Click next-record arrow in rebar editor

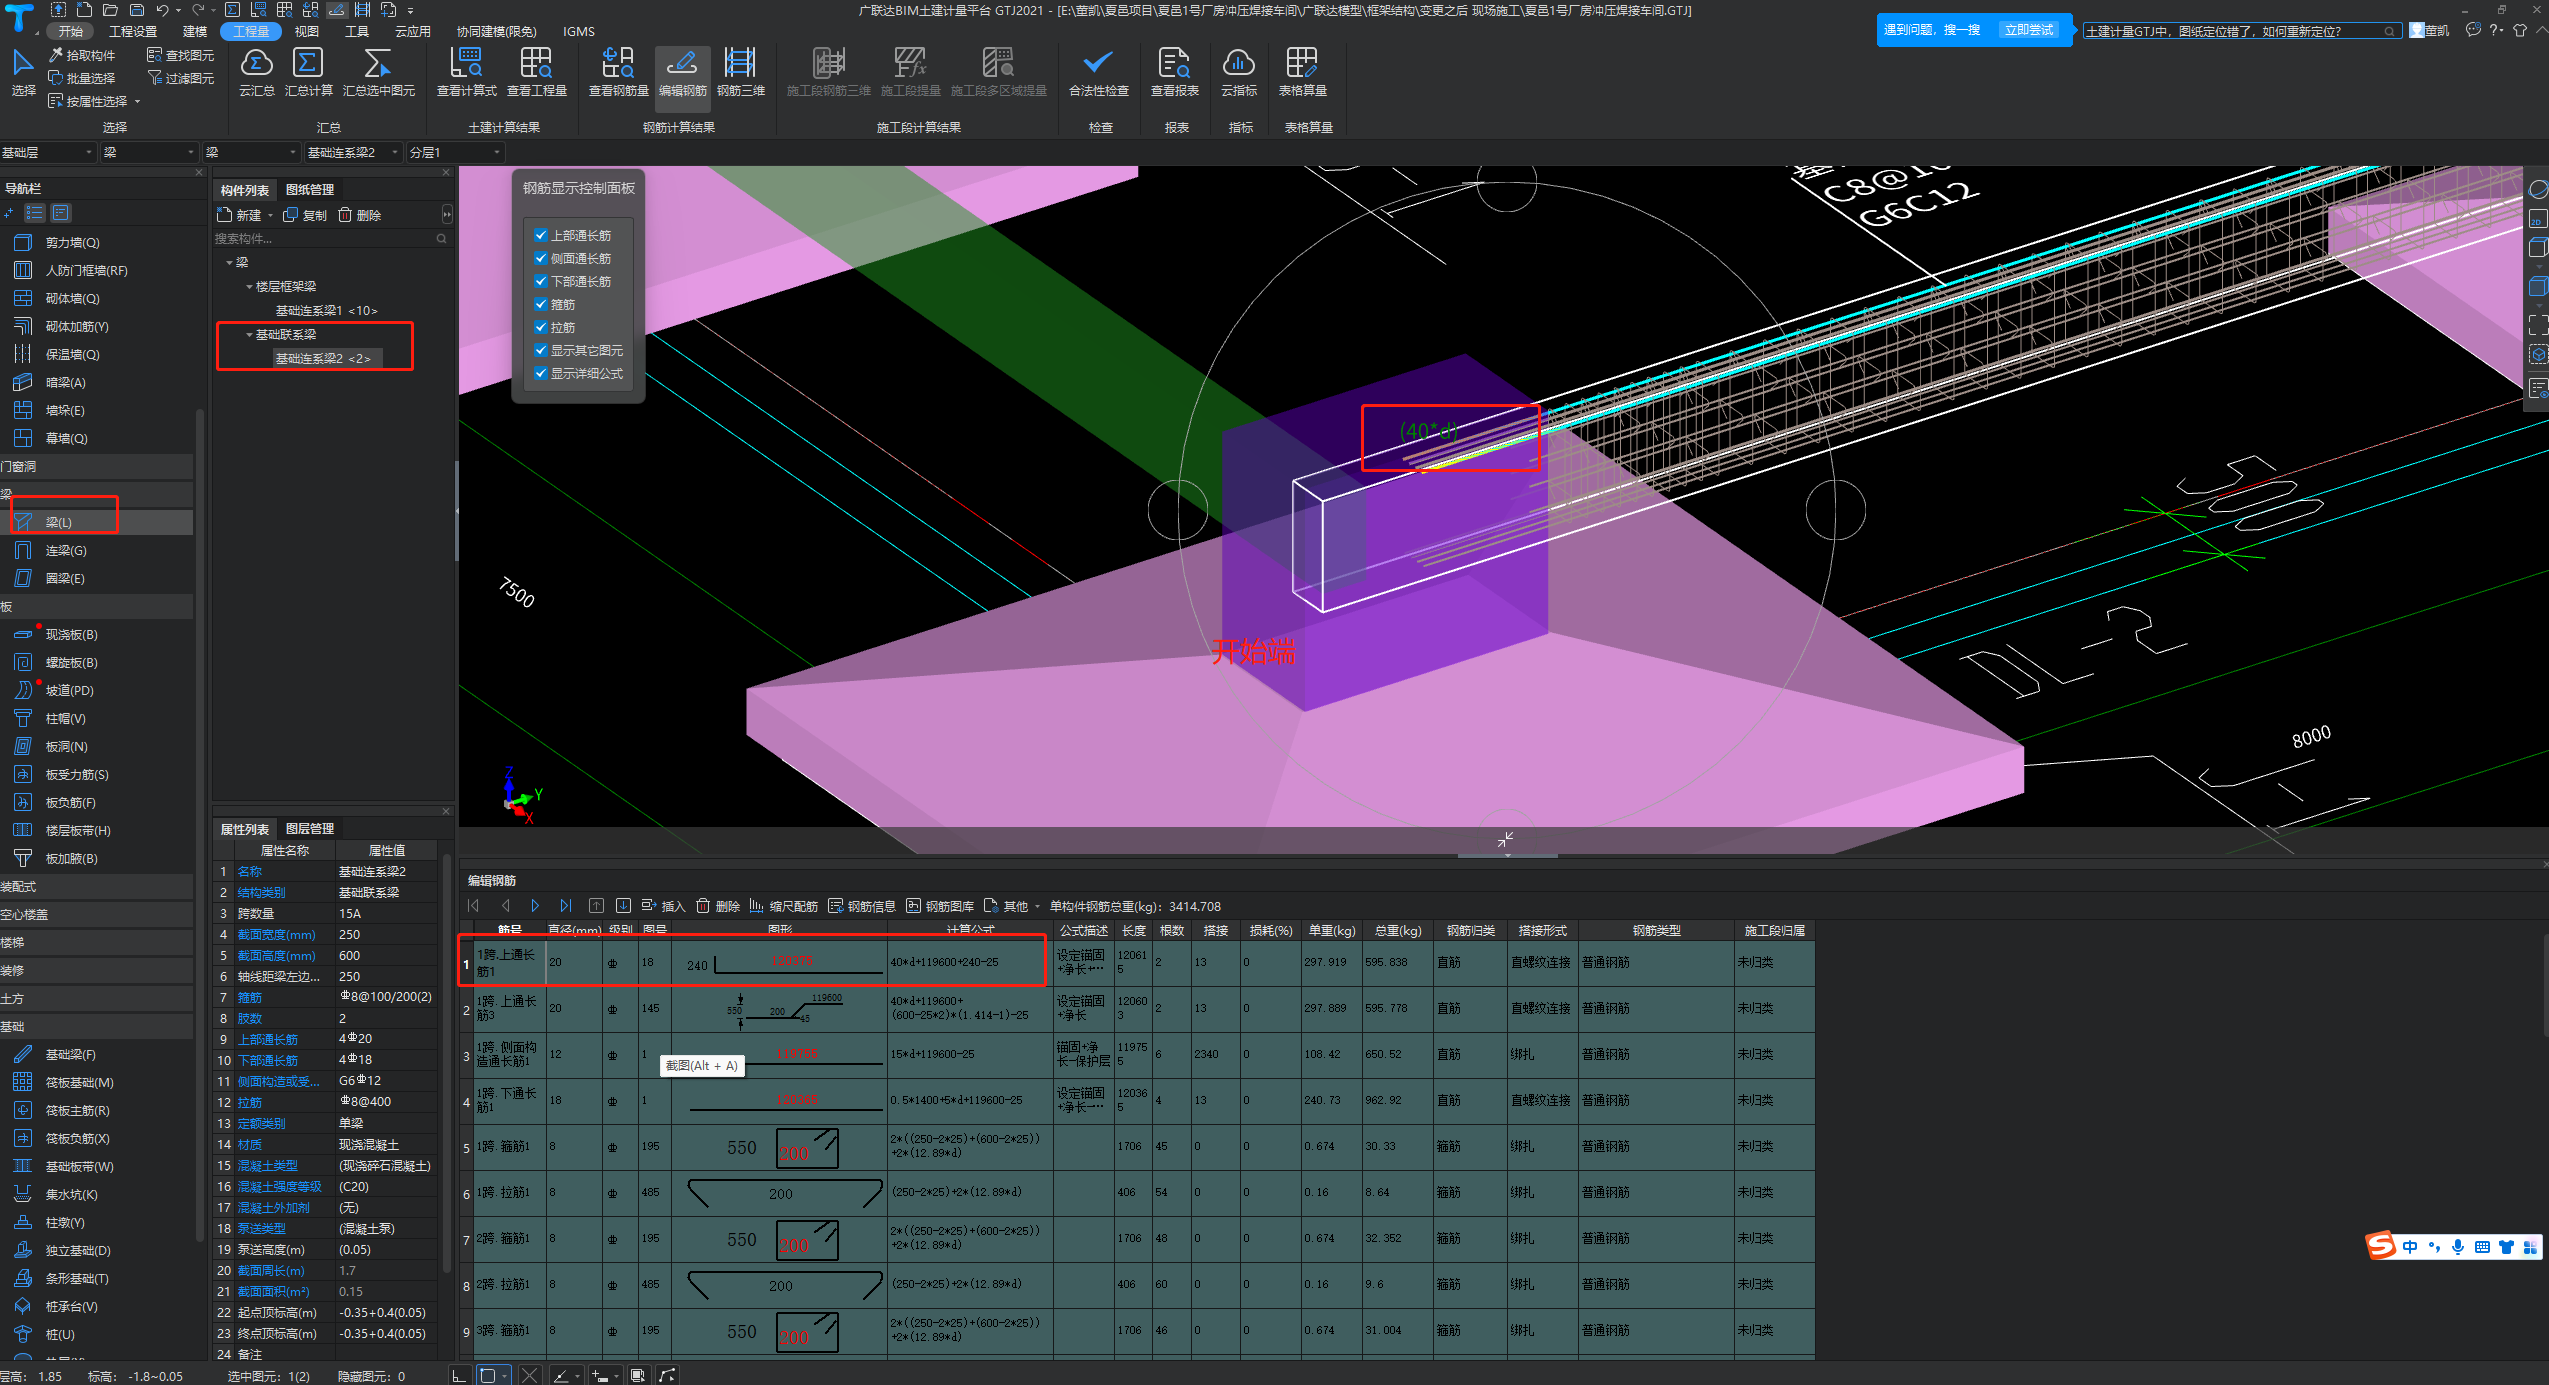pyautogui.click(x=535, y=906)
